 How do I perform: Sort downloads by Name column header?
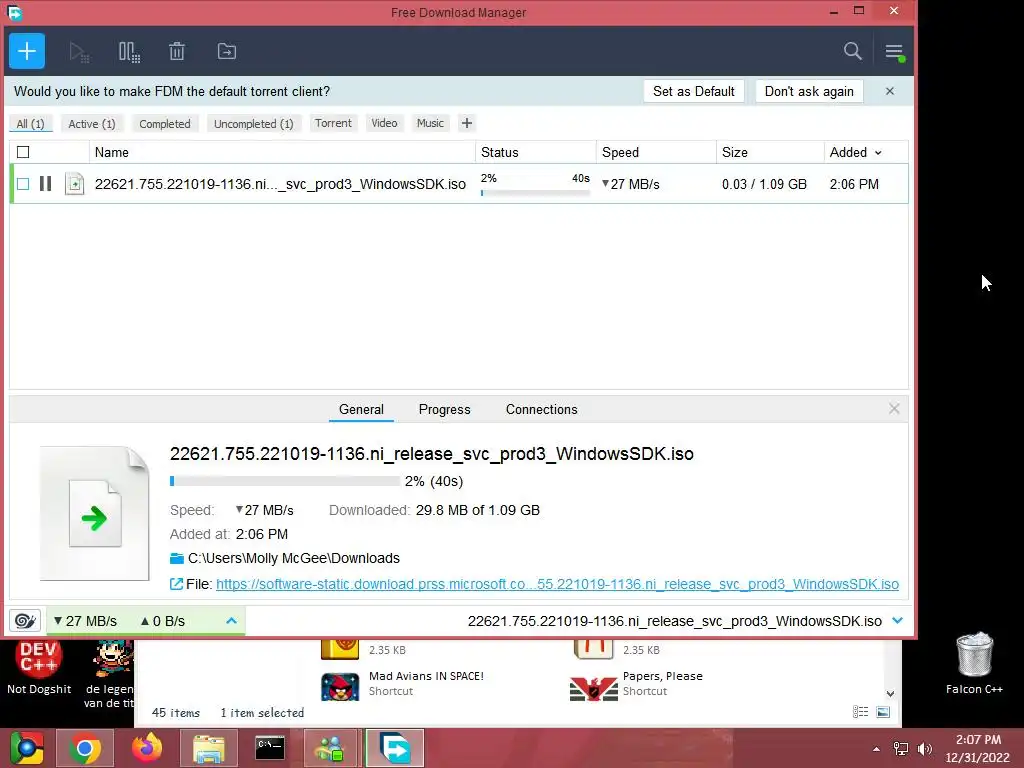(x=281, y=152)
